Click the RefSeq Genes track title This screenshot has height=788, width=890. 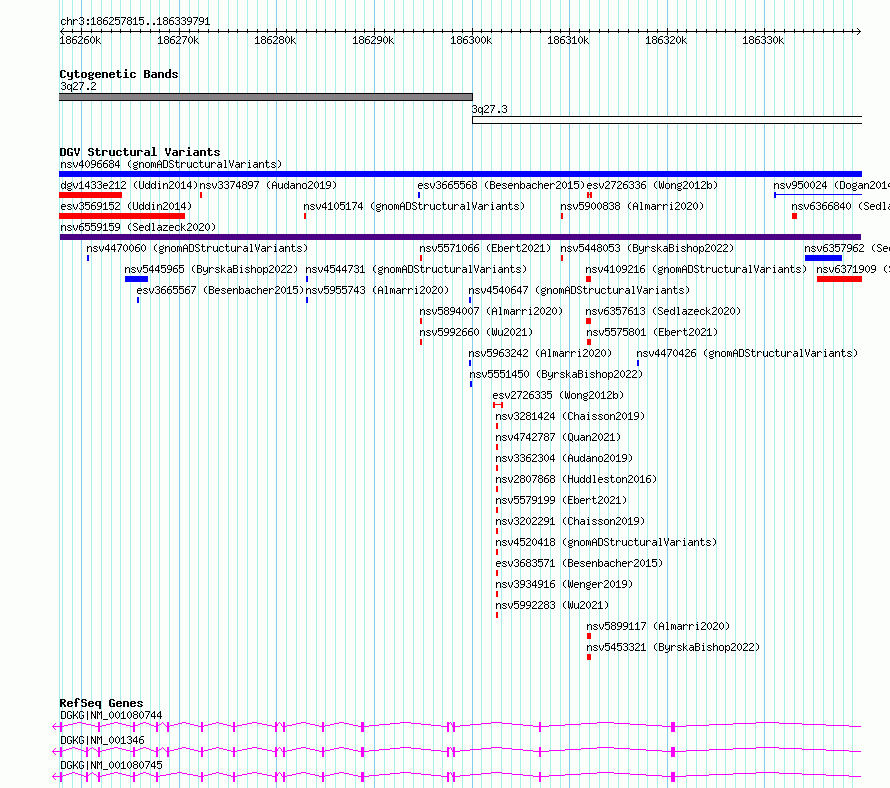(x=101, y=703)
